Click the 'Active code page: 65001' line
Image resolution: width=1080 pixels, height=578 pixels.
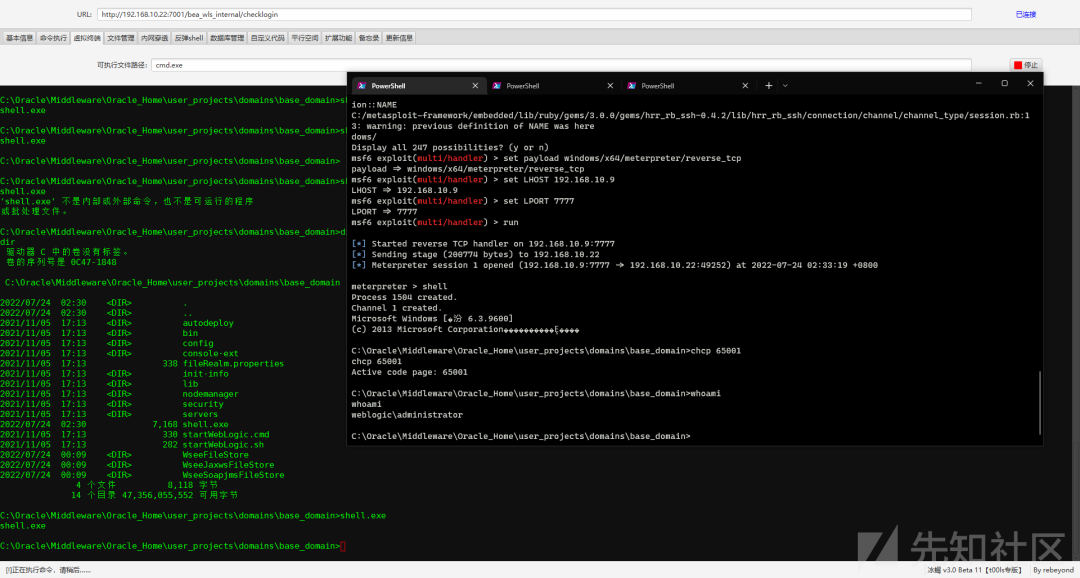tap(409, 373)
